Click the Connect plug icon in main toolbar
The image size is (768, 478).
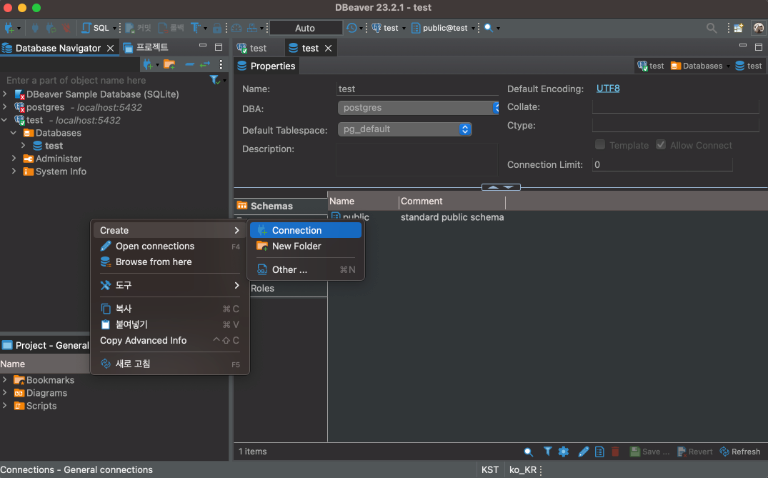(35, 28)
